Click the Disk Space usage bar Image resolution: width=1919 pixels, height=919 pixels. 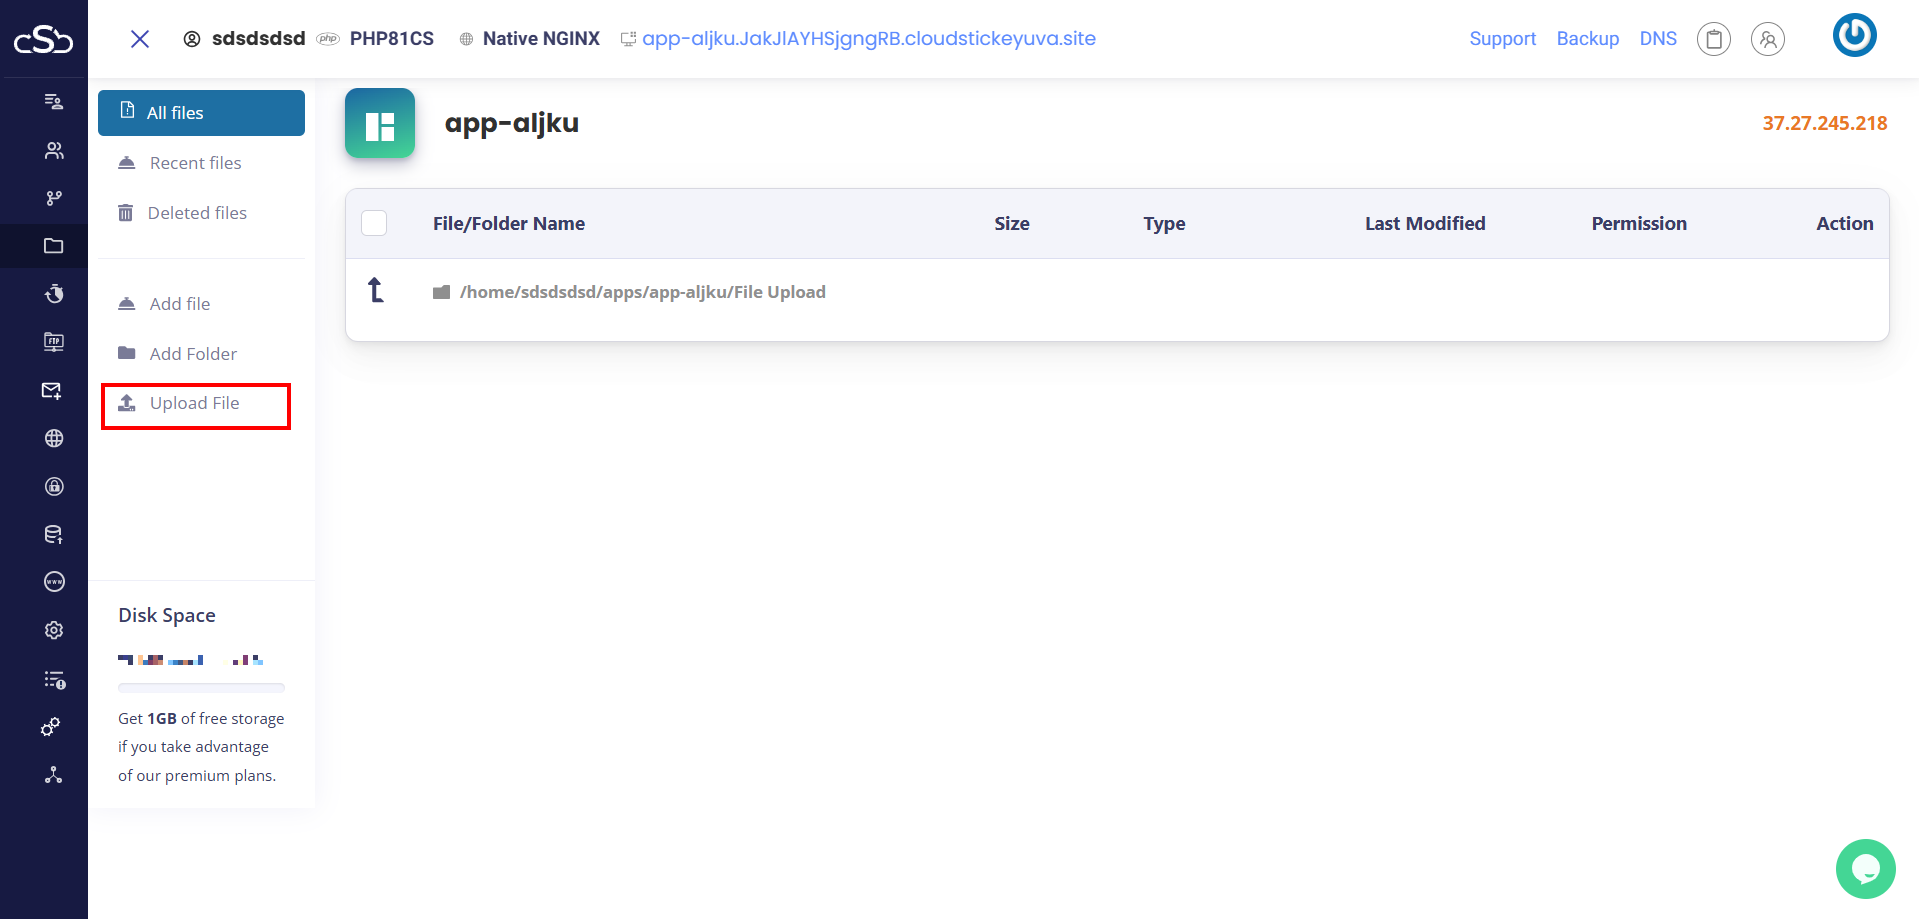coord(201,688)
